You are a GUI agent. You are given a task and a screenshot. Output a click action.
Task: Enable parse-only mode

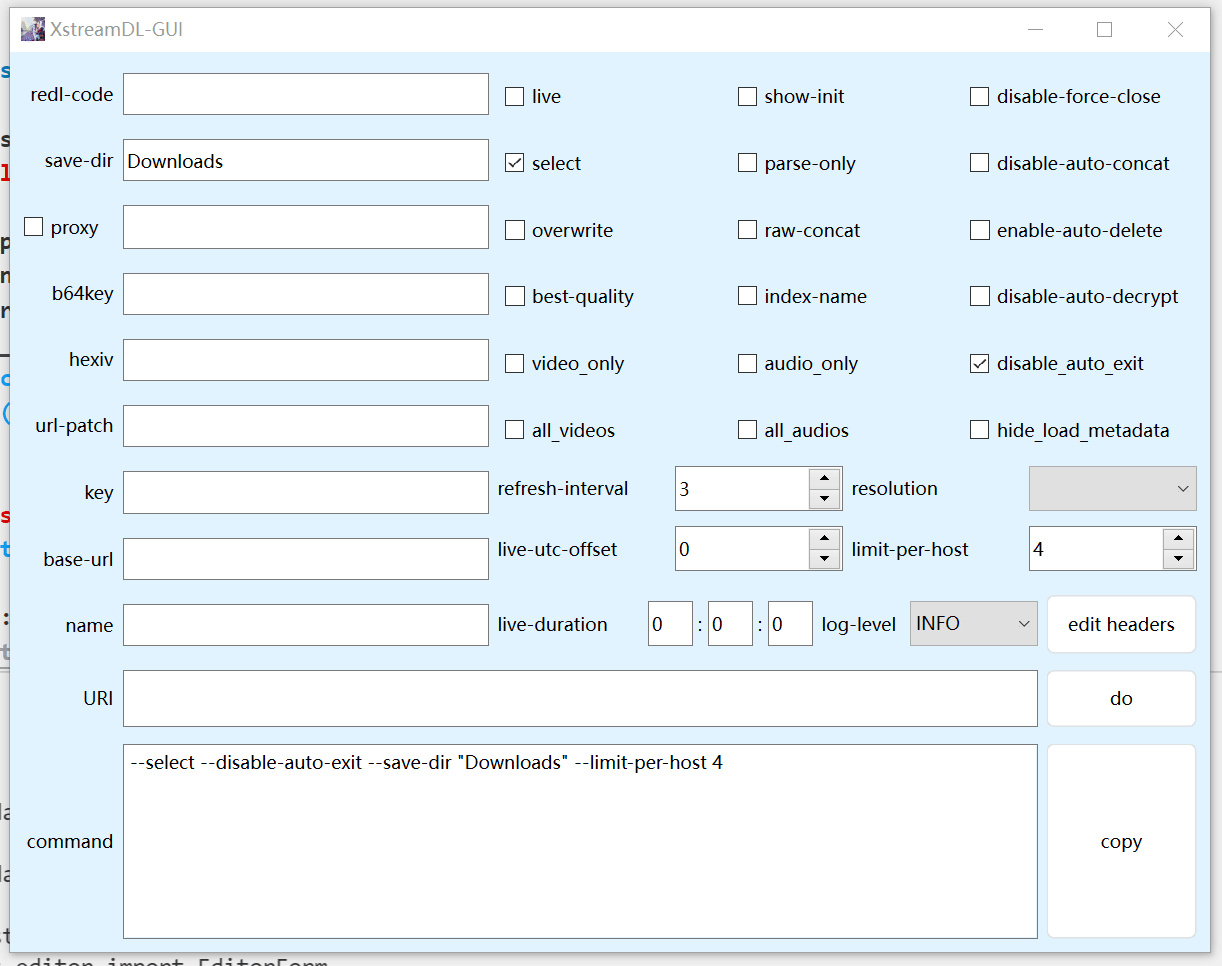pos(747,163)
